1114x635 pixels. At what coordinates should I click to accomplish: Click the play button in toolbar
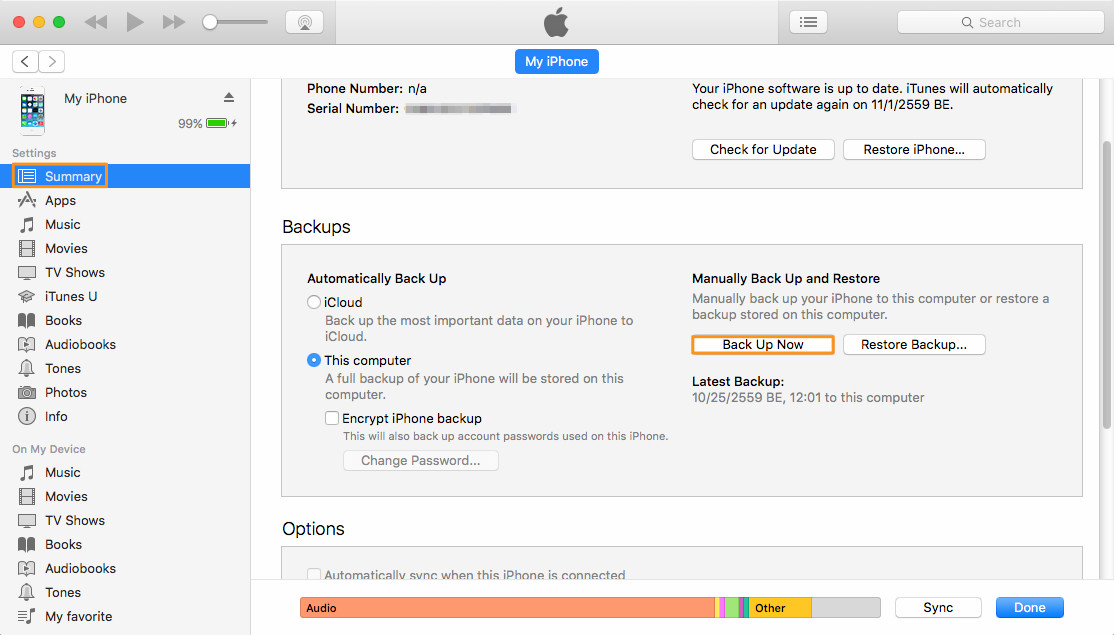pyautogui.click(x=134, y=22)
